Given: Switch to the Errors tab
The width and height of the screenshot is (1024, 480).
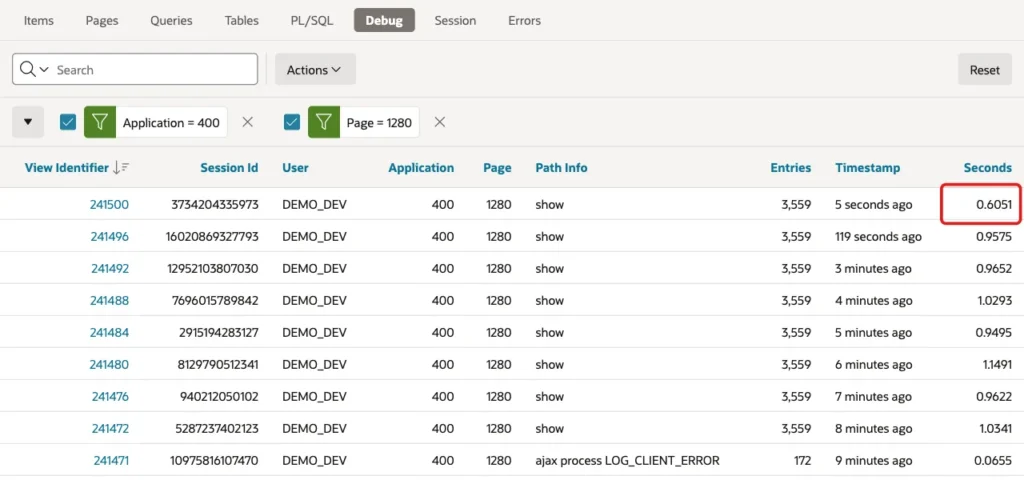Looking at the screenshot, I should pyautogui.click(x=524, y=20).
